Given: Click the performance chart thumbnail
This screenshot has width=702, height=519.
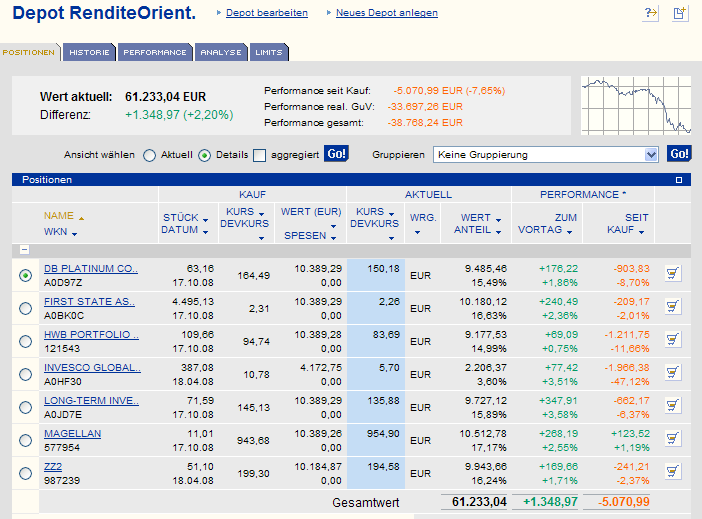Looking at the screenshot, I should click(x=636, y=106).
